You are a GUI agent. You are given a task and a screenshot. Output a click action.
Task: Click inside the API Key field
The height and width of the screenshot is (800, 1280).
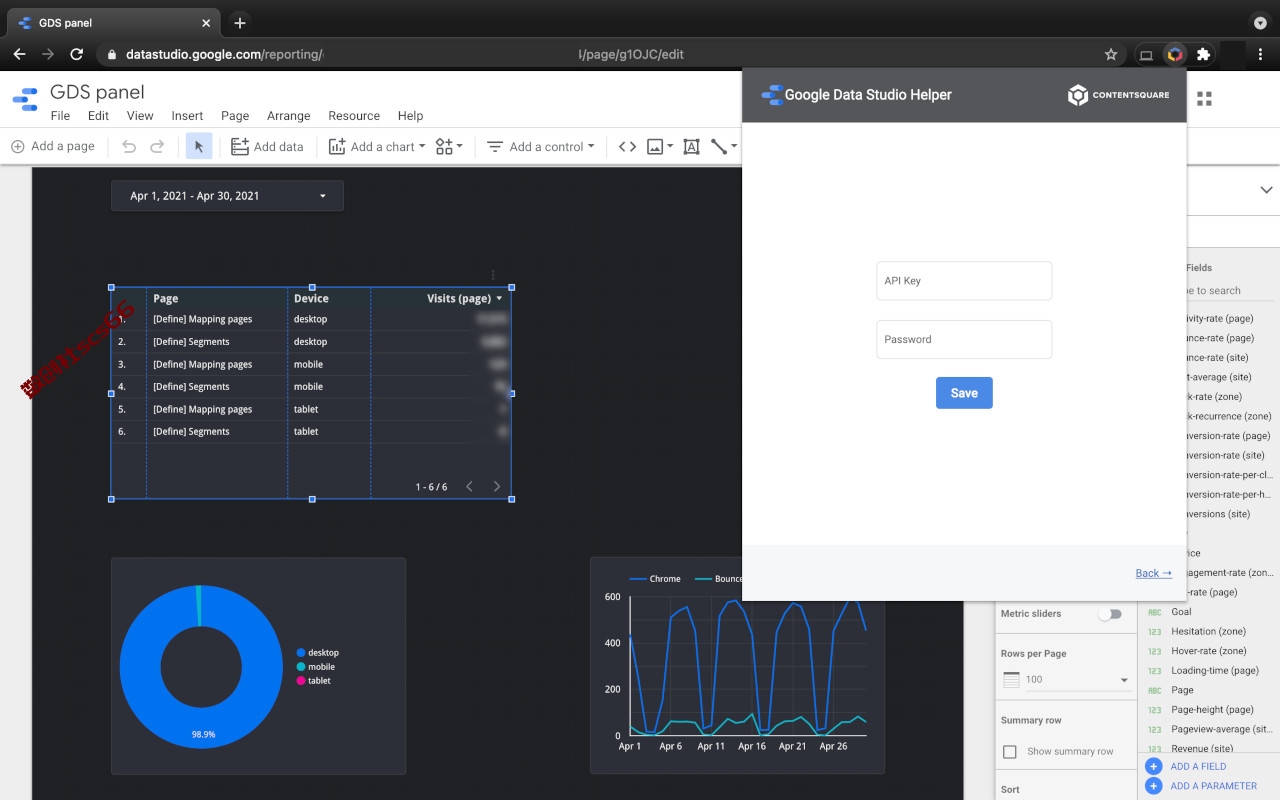coord(964,281)
